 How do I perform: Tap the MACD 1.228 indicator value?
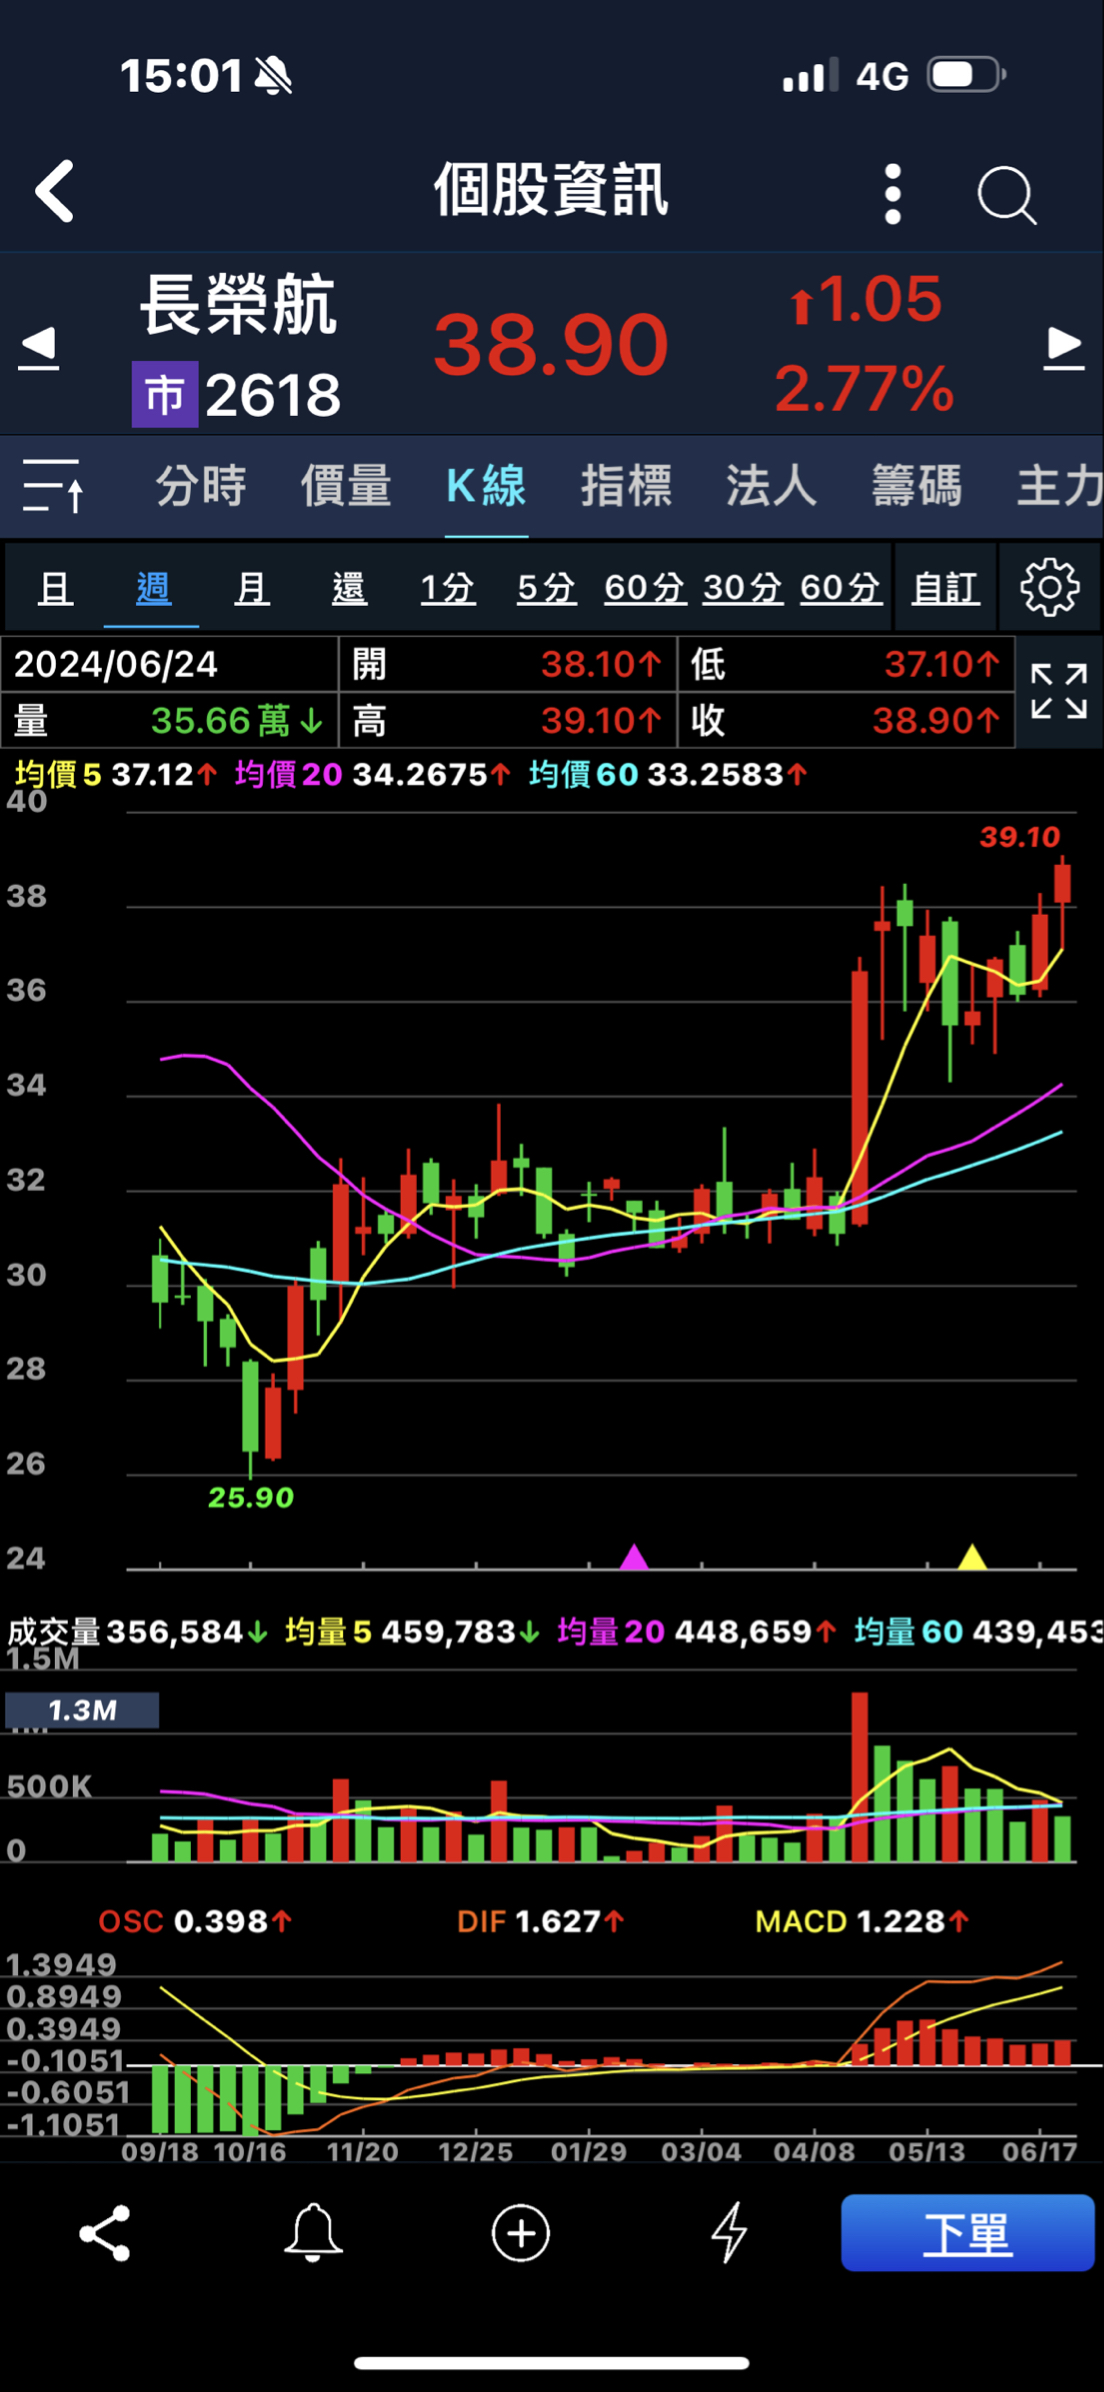[862, 1921]
